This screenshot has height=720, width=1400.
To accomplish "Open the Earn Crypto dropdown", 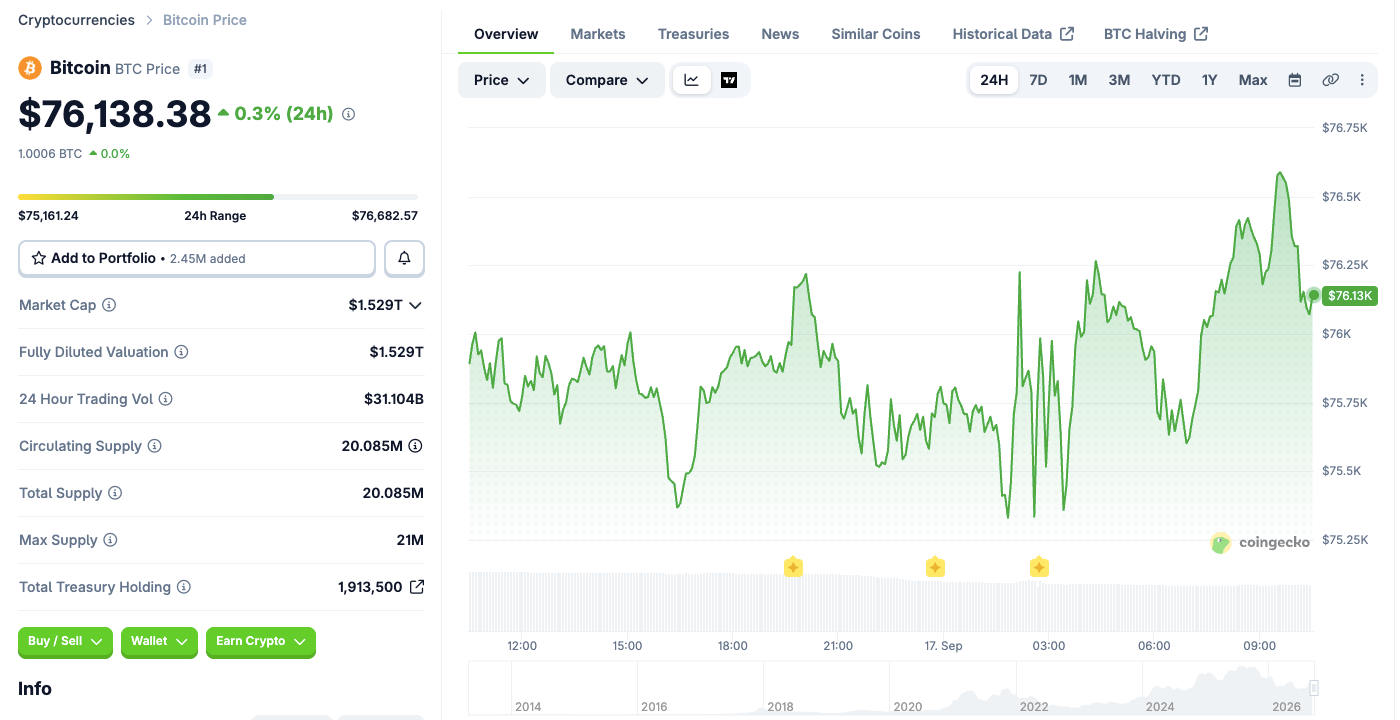I will click(x=261, y=642).
